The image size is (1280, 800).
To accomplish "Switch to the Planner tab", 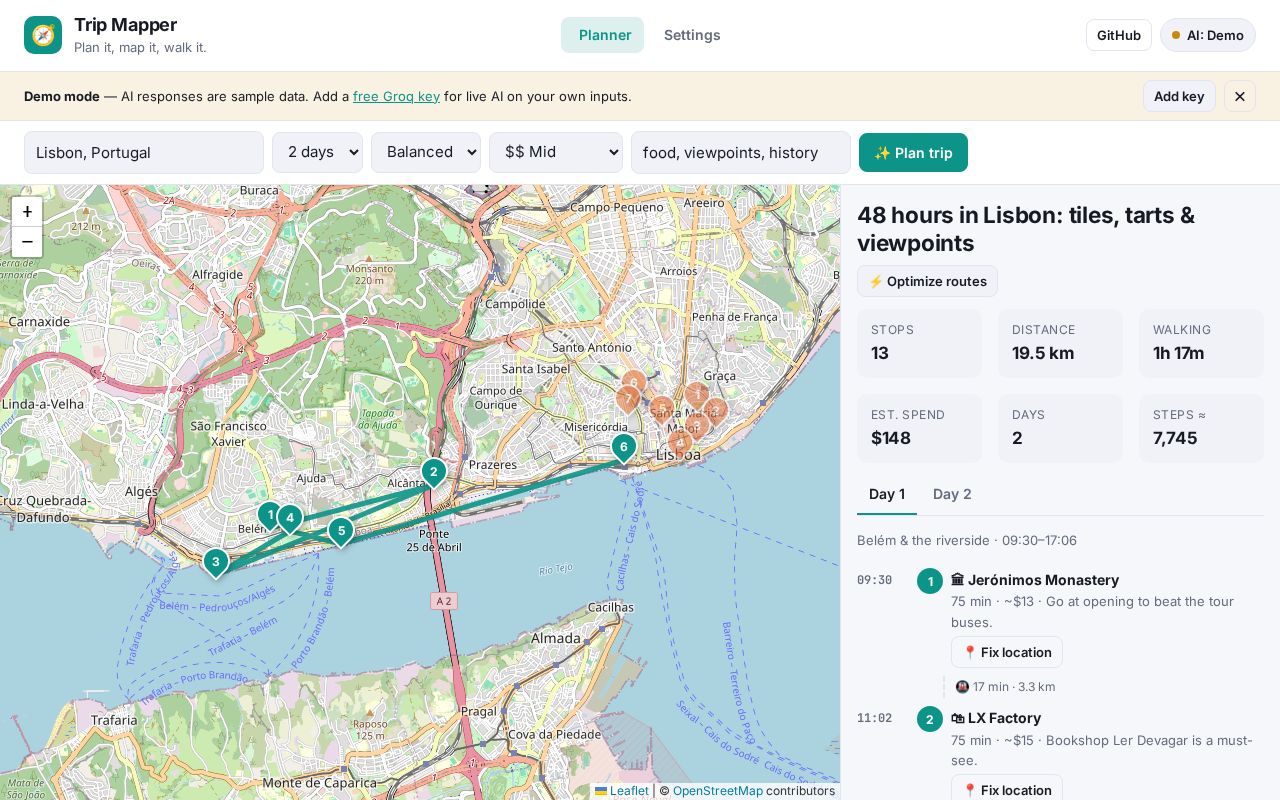I will coord(603,35).
